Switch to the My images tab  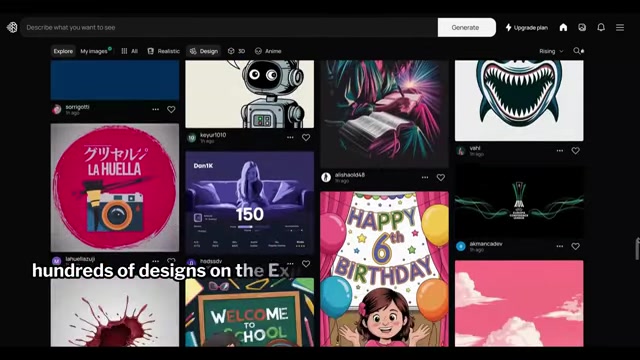coord(94,51)
